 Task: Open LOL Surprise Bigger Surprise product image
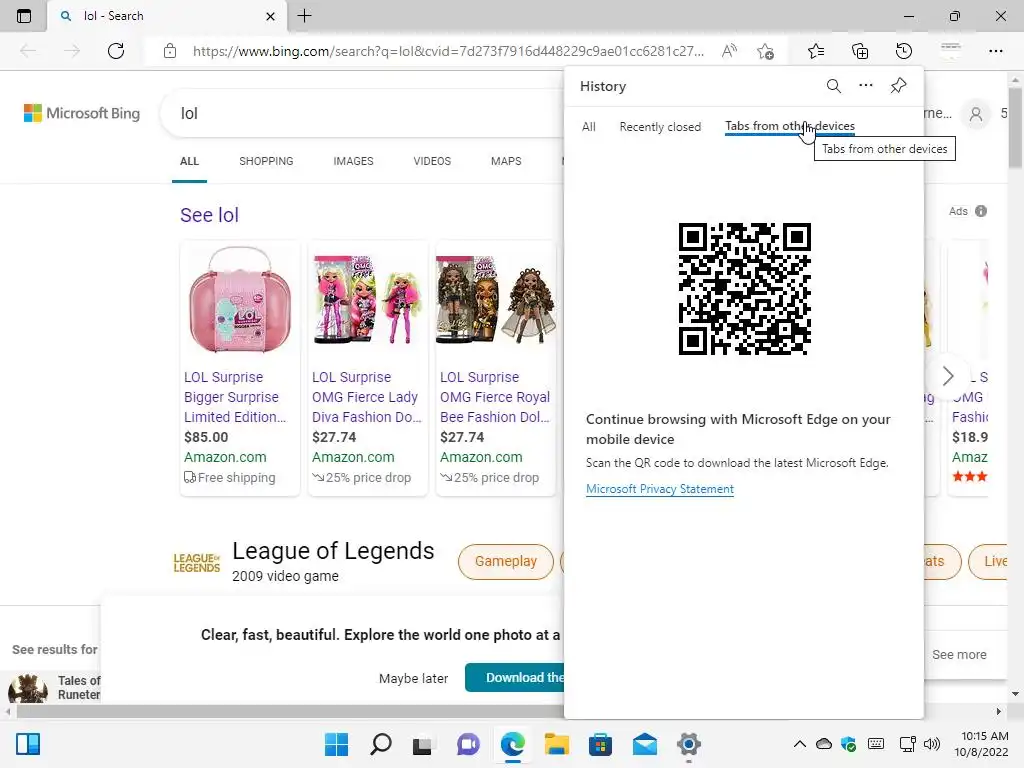(x=240, y=300)
